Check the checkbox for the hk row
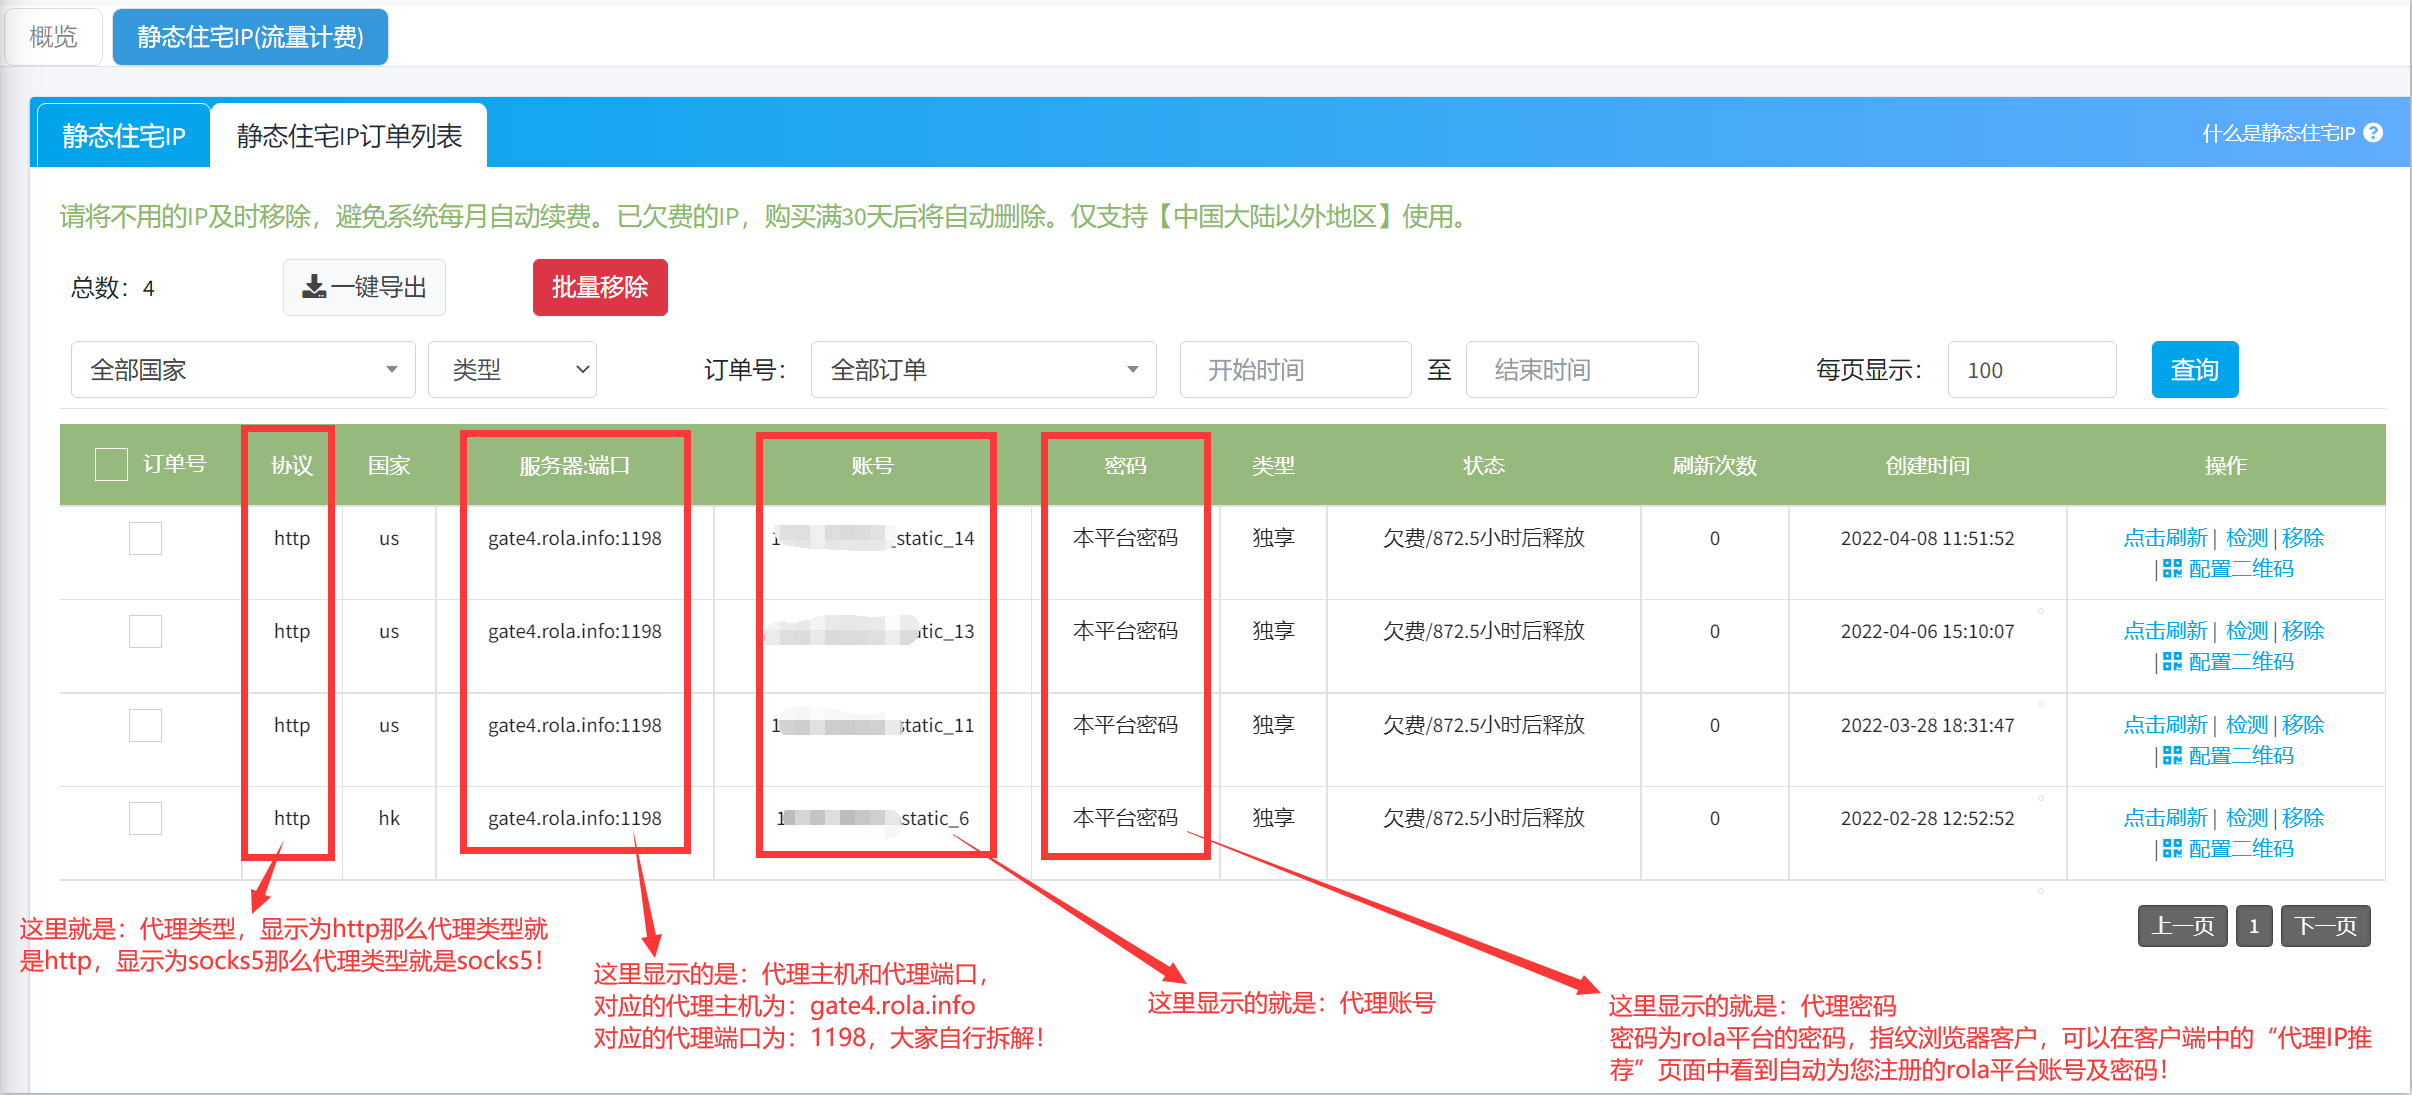The width and height of the screenshot is (2412, 1095). 145,819
